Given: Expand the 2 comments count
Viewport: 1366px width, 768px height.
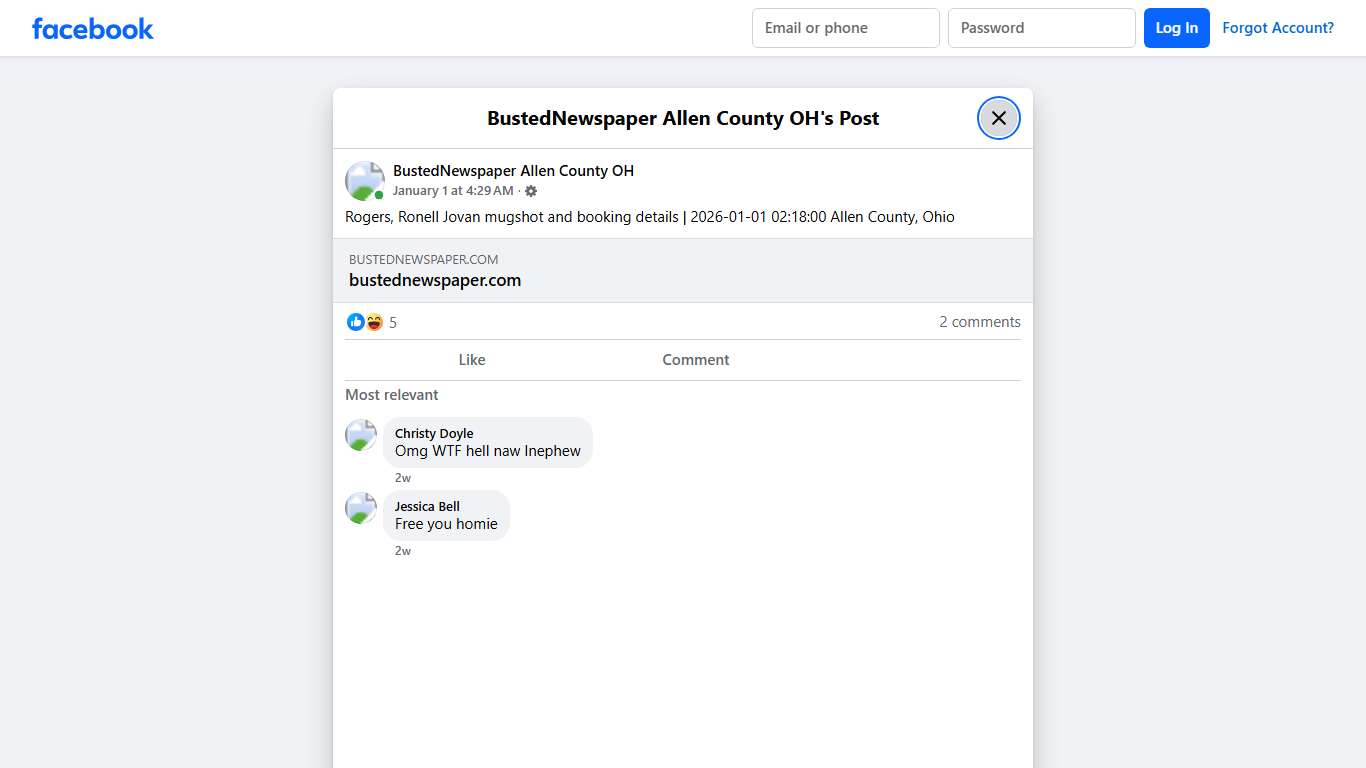Looking at the screenshot, I should 979,322.
